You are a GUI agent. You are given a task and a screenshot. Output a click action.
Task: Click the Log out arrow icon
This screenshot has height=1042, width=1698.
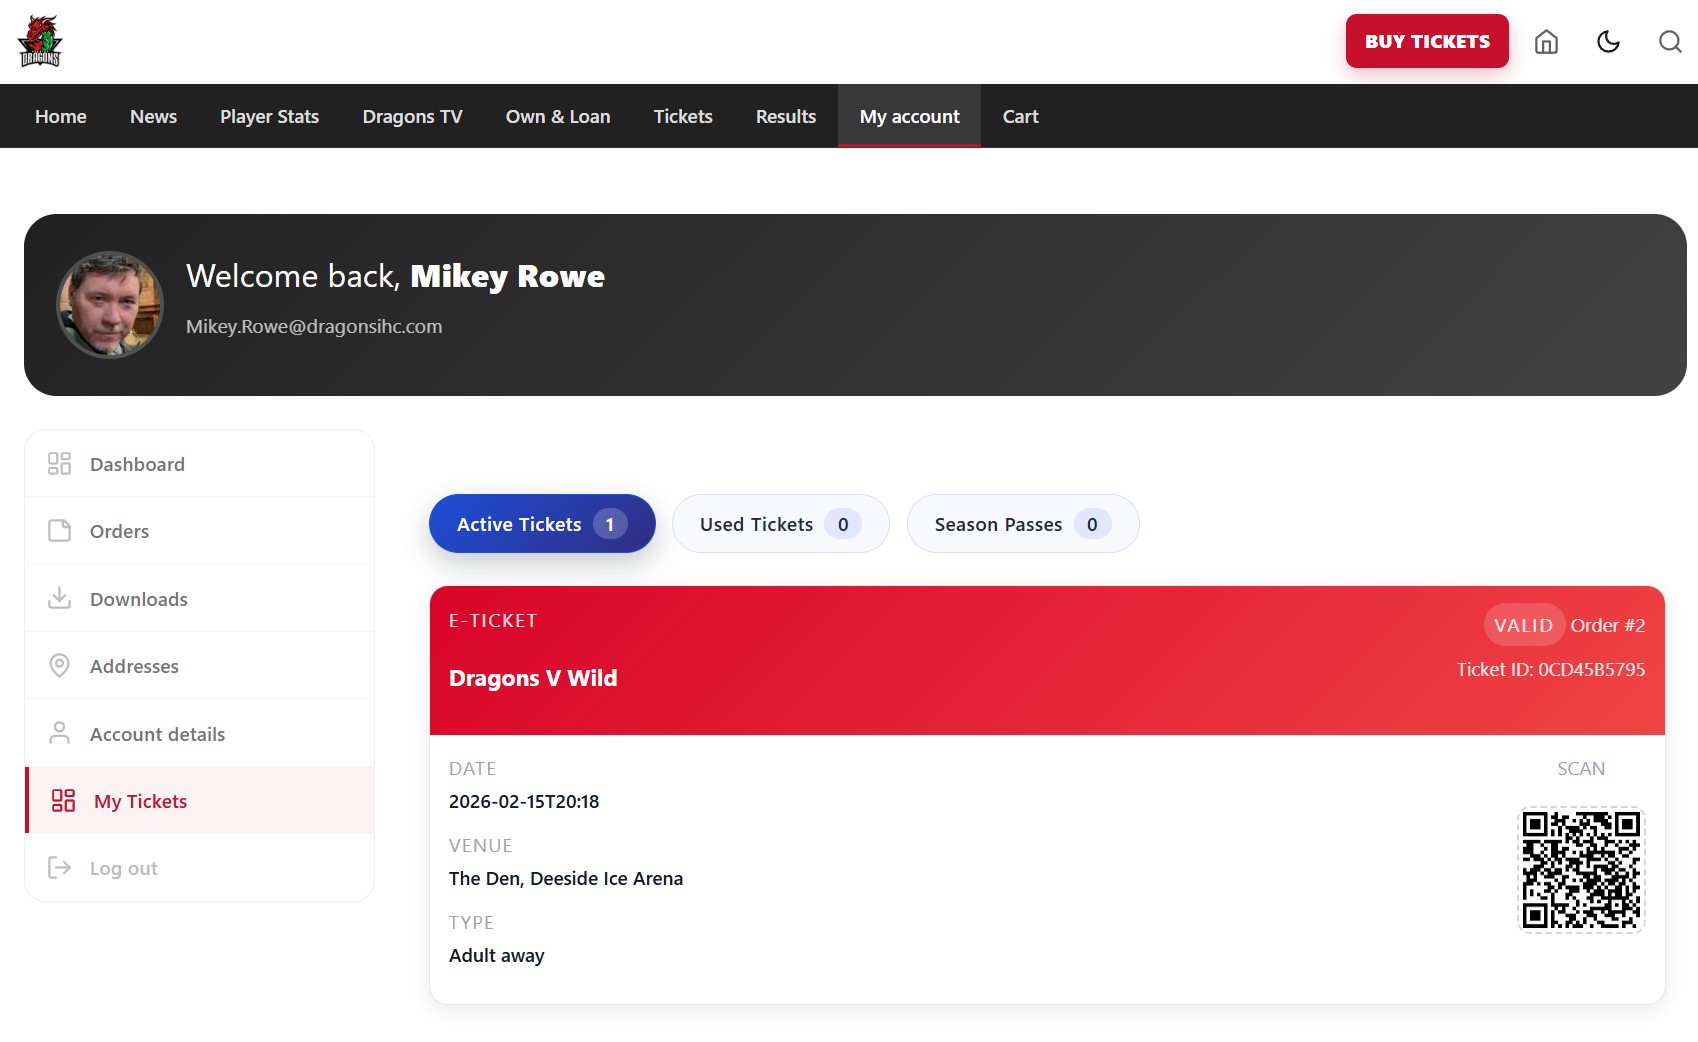click(x=60, y=868)
